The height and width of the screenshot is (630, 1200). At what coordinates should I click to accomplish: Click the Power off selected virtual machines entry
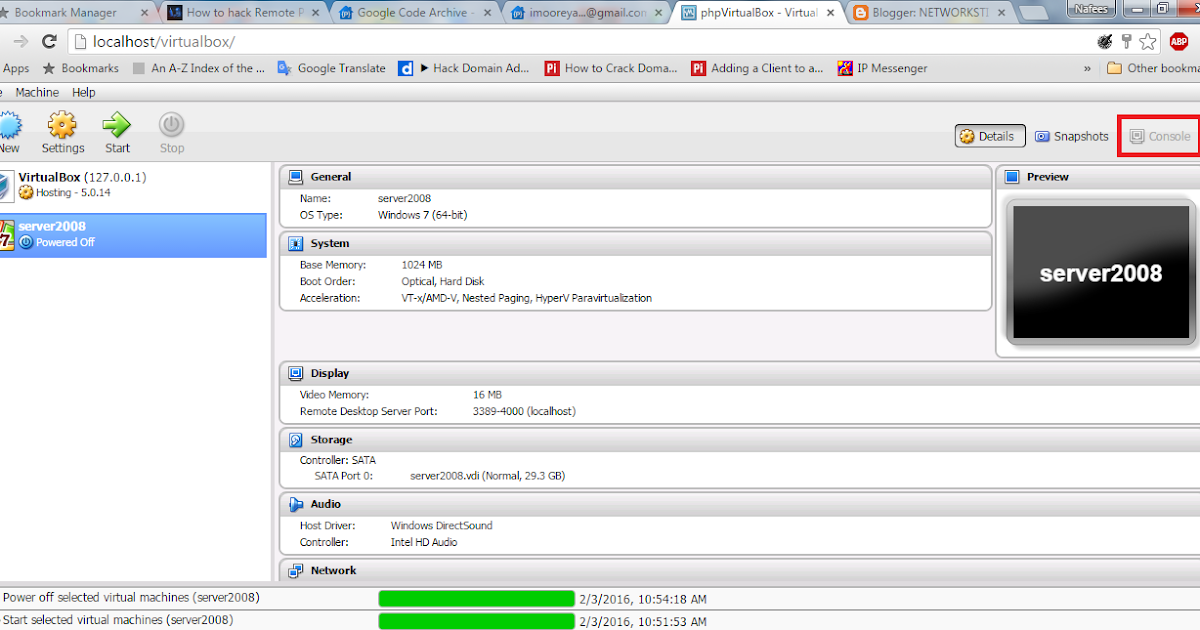coord(131,598)
